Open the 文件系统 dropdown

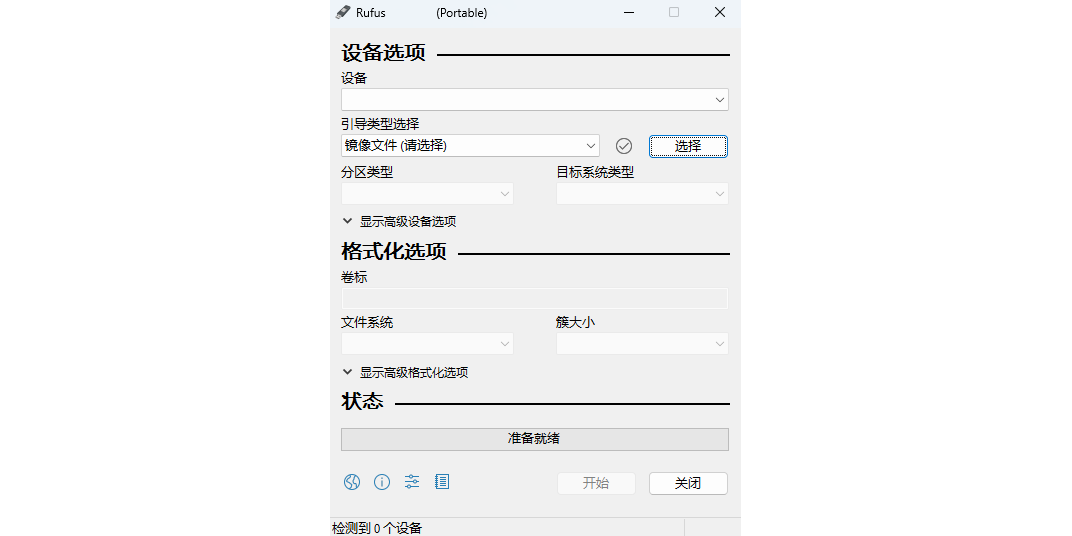(x=427, y=343)
